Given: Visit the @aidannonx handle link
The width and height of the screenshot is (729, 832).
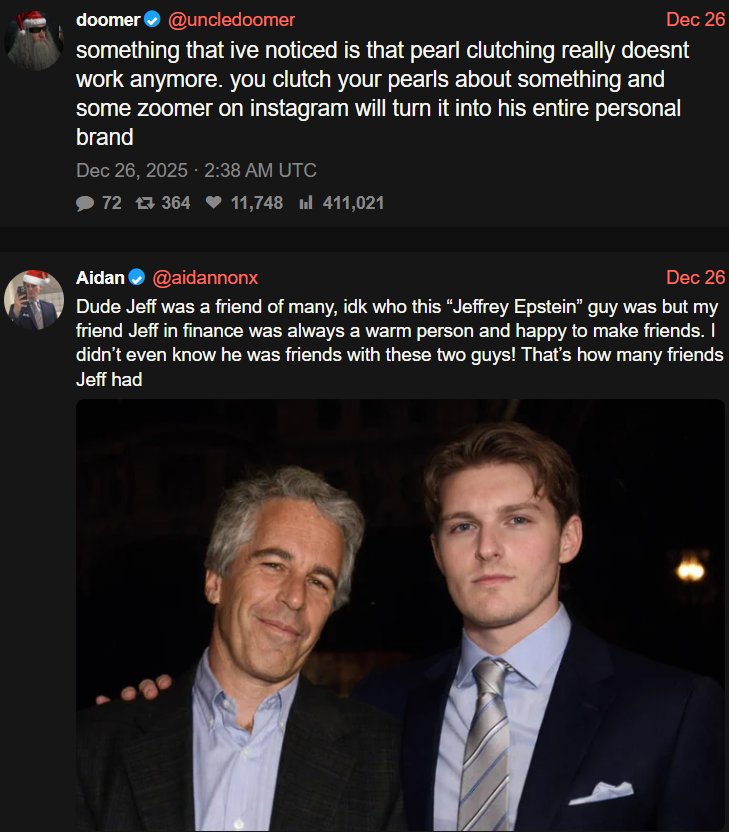Looking at the screenshot, I should (205, 277).
